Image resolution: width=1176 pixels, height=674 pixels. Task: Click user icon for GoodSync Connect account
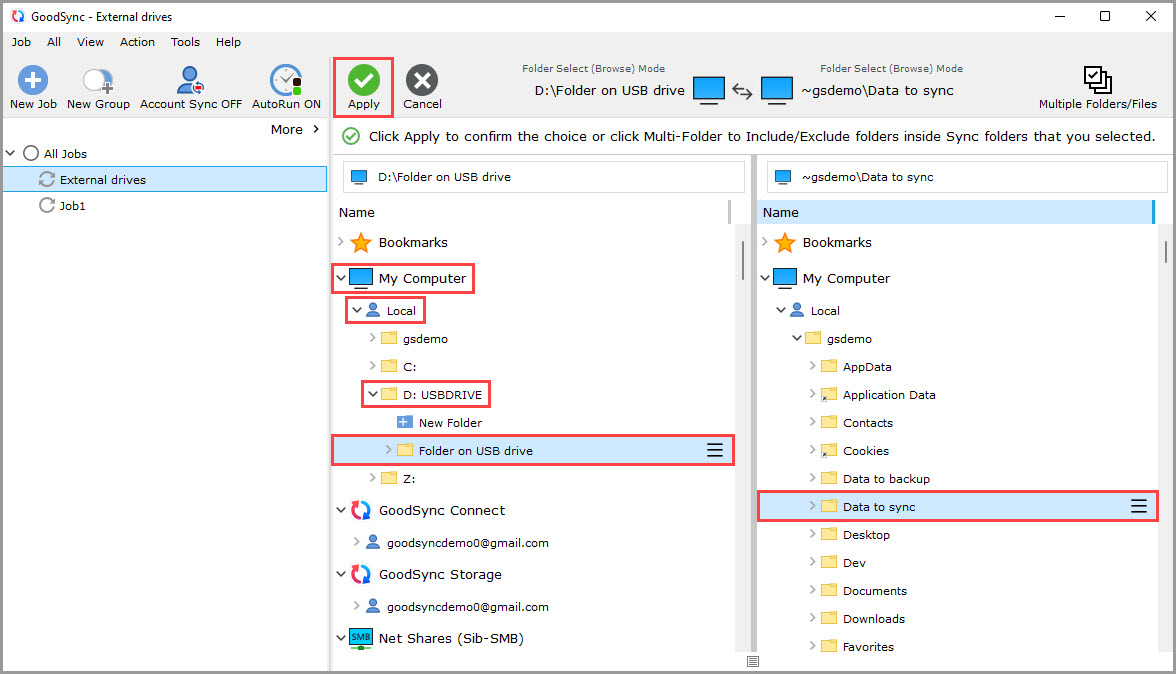tap(373, 542)
